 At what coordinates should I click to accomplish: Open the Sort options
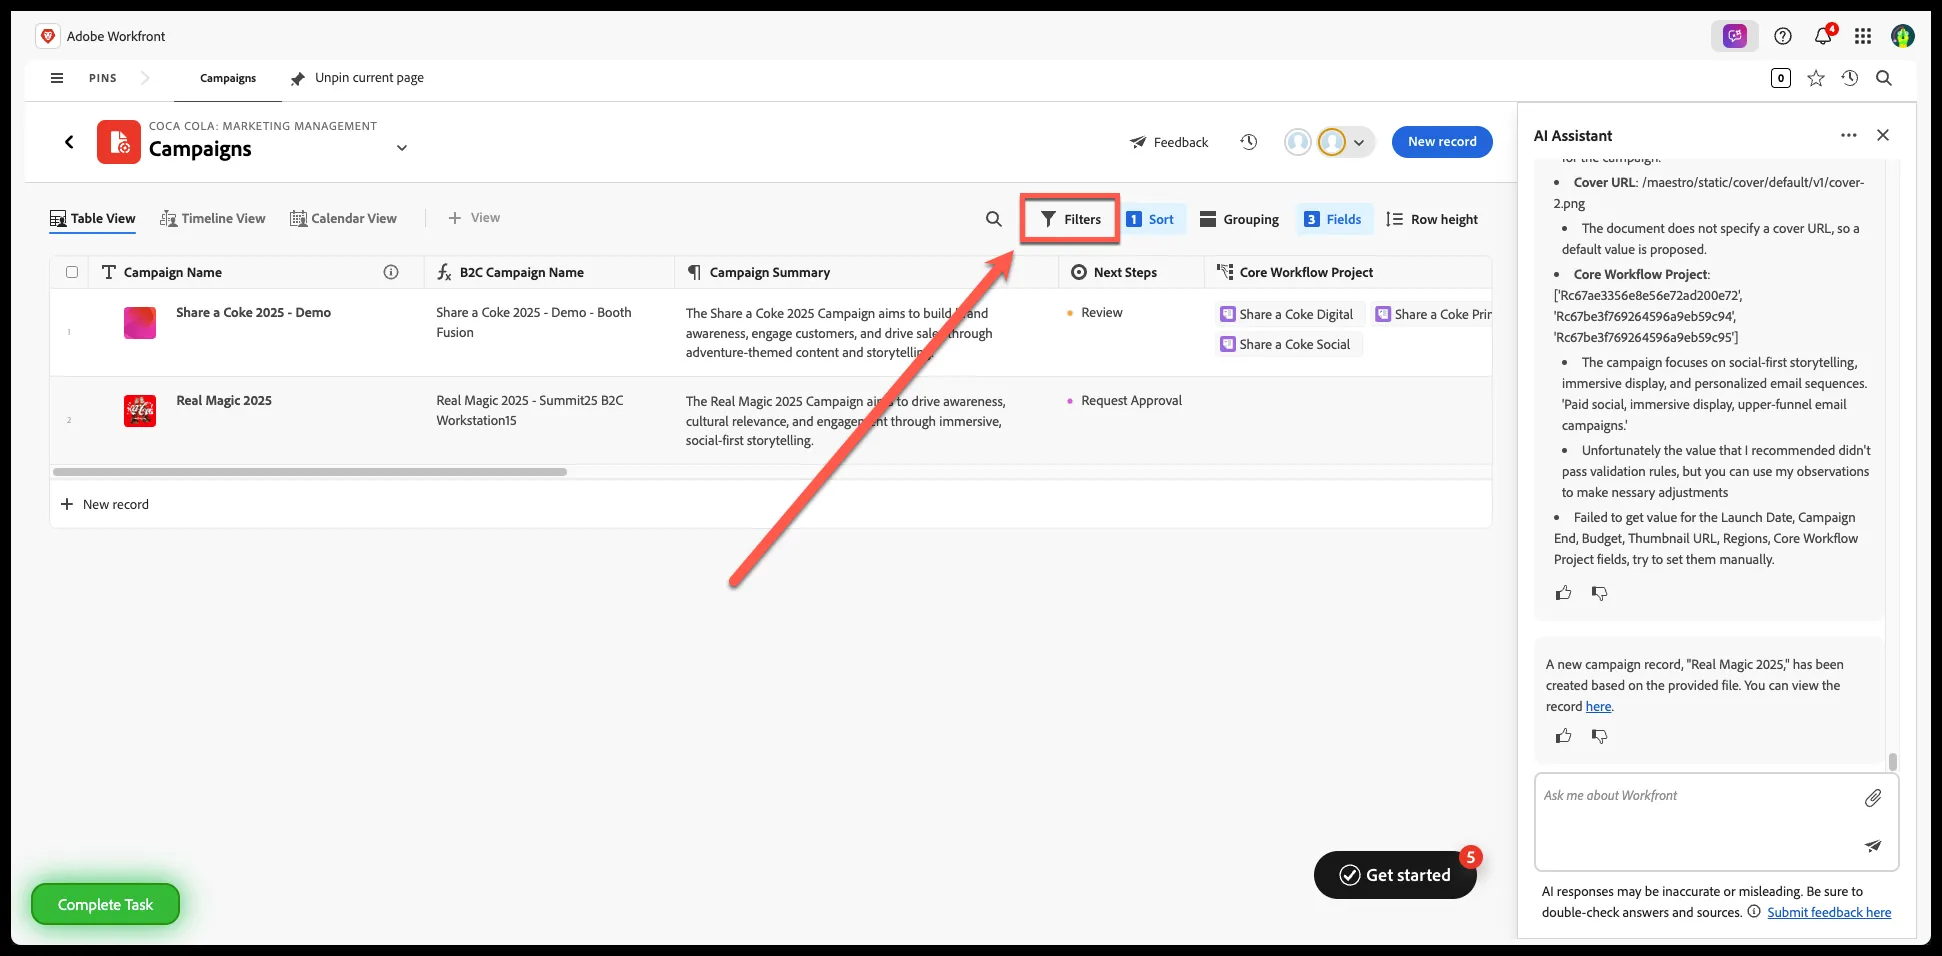[x=1151, y=219]
